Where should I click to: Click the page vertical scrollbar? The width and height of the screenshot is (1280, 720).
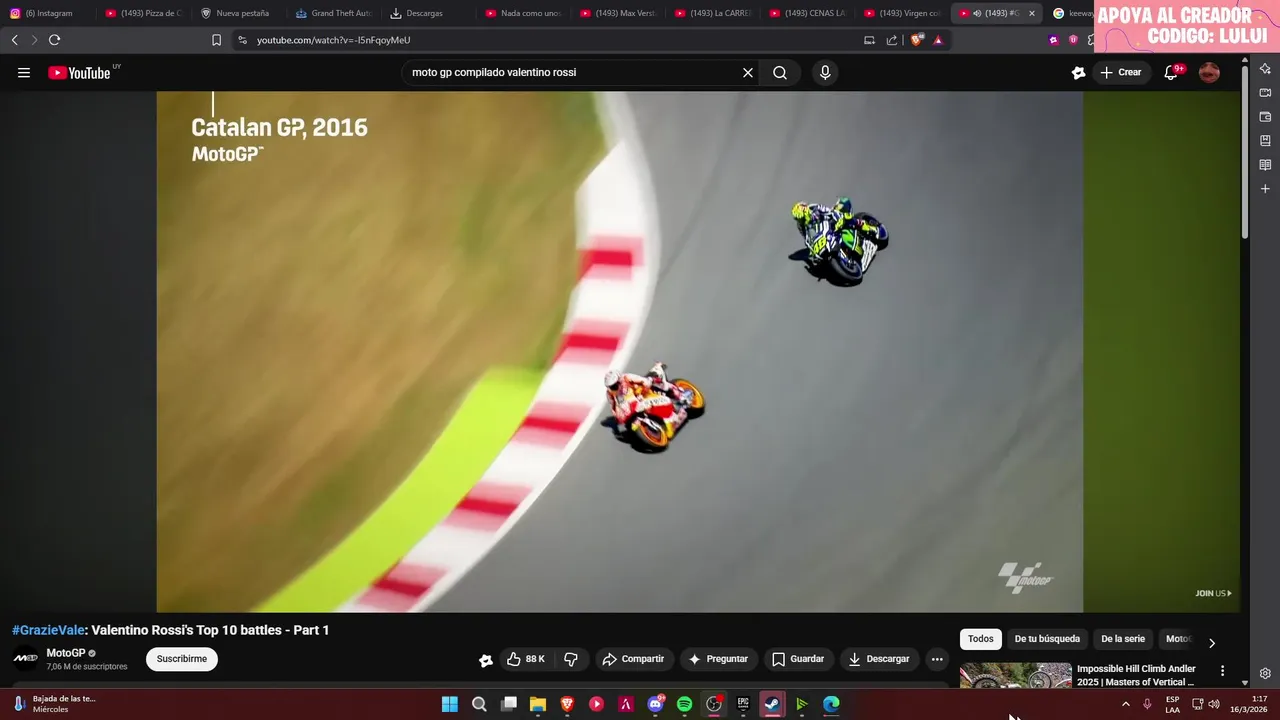(x=1245, y=150)
